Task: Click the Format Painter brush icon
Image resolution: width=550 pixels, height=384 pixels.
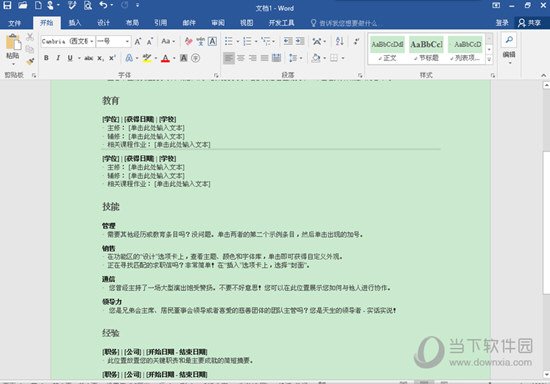Action: (30, 62)
